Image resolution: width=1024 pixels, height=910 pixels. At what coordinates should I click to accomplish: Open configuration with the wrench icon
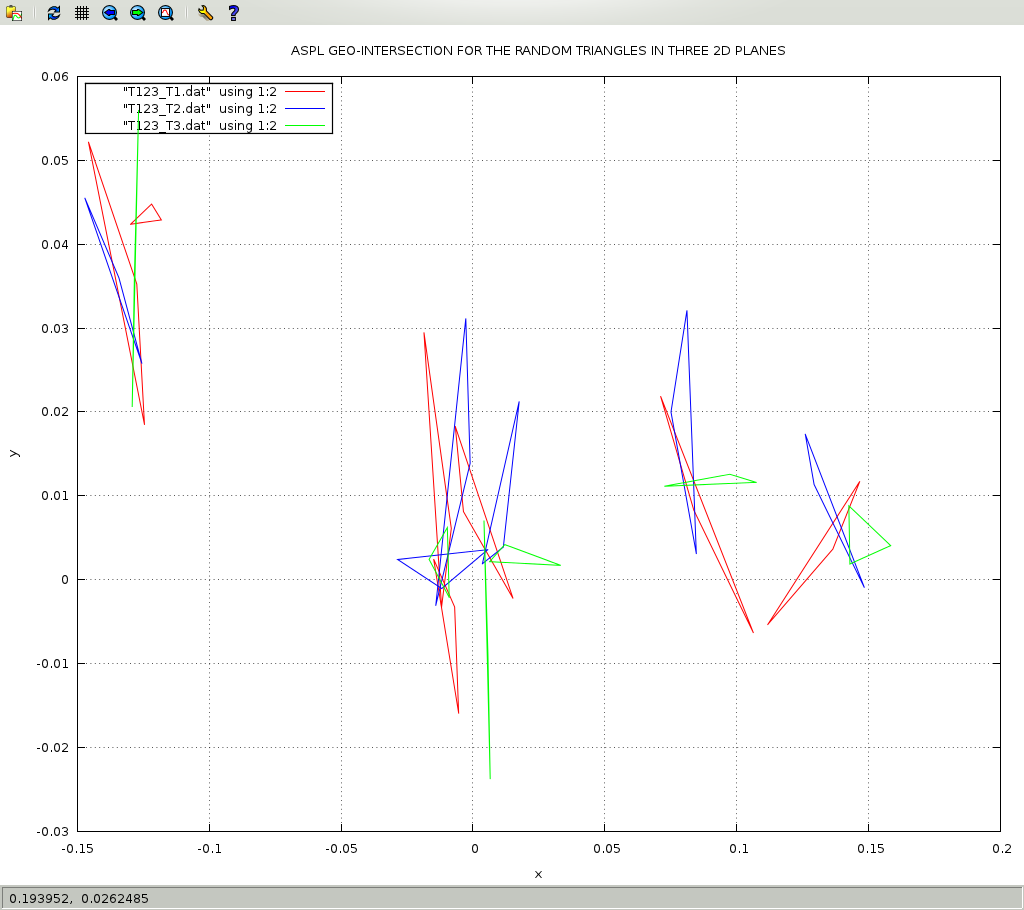click(205, 13)
